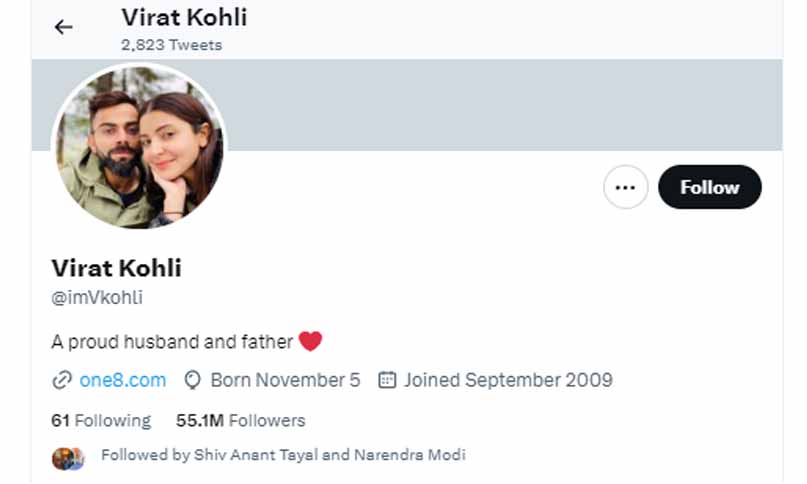Viewport: 807px width, 484px height.
Task: Click the 2,823 Tweets count
Action: (x=171, y=45)
